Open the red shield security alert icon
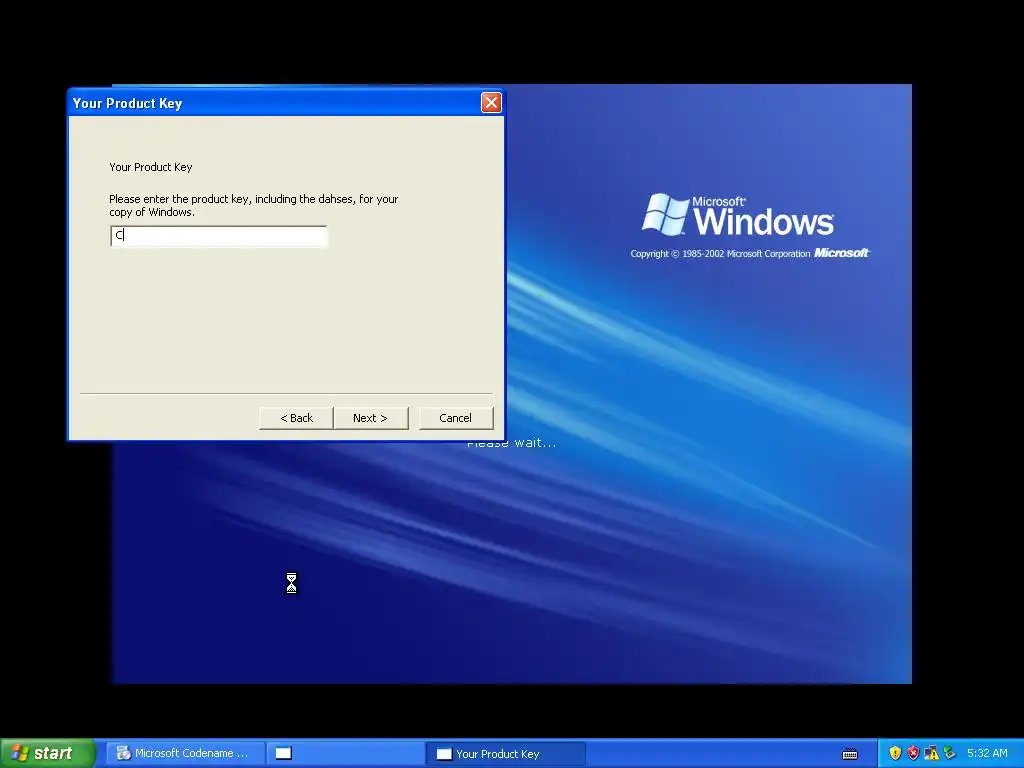Screen dimensions: 1024x768 coord(913,753)
